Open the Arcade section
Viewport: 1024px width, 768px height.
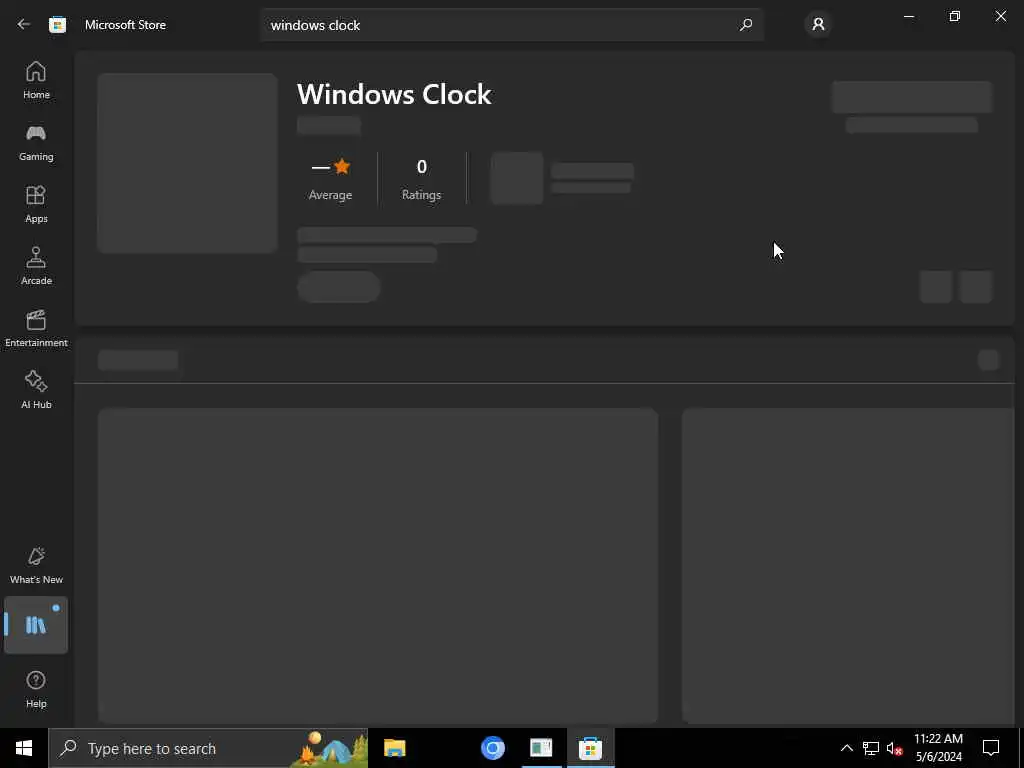click(36, 266)
